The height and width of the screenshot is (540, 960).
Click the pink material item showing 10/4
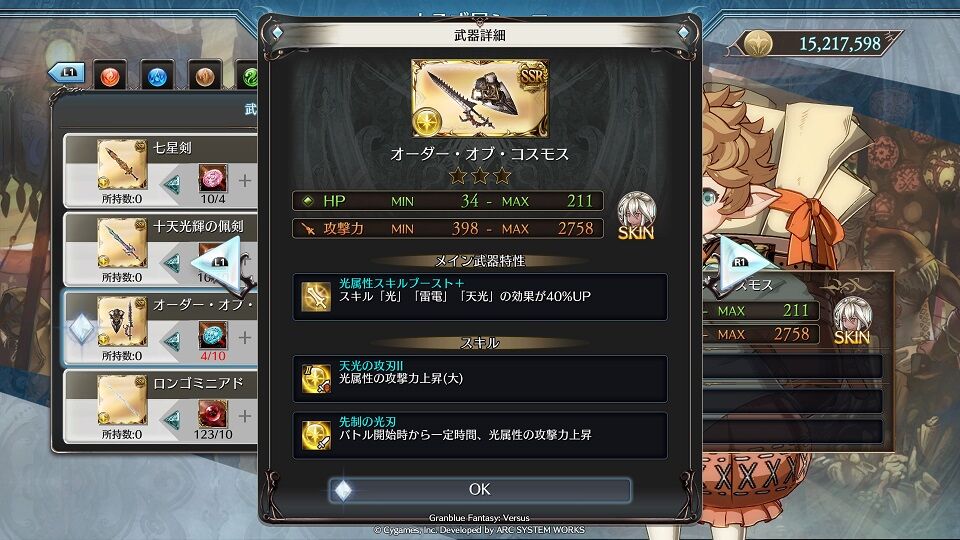click(x=213, y=178)
